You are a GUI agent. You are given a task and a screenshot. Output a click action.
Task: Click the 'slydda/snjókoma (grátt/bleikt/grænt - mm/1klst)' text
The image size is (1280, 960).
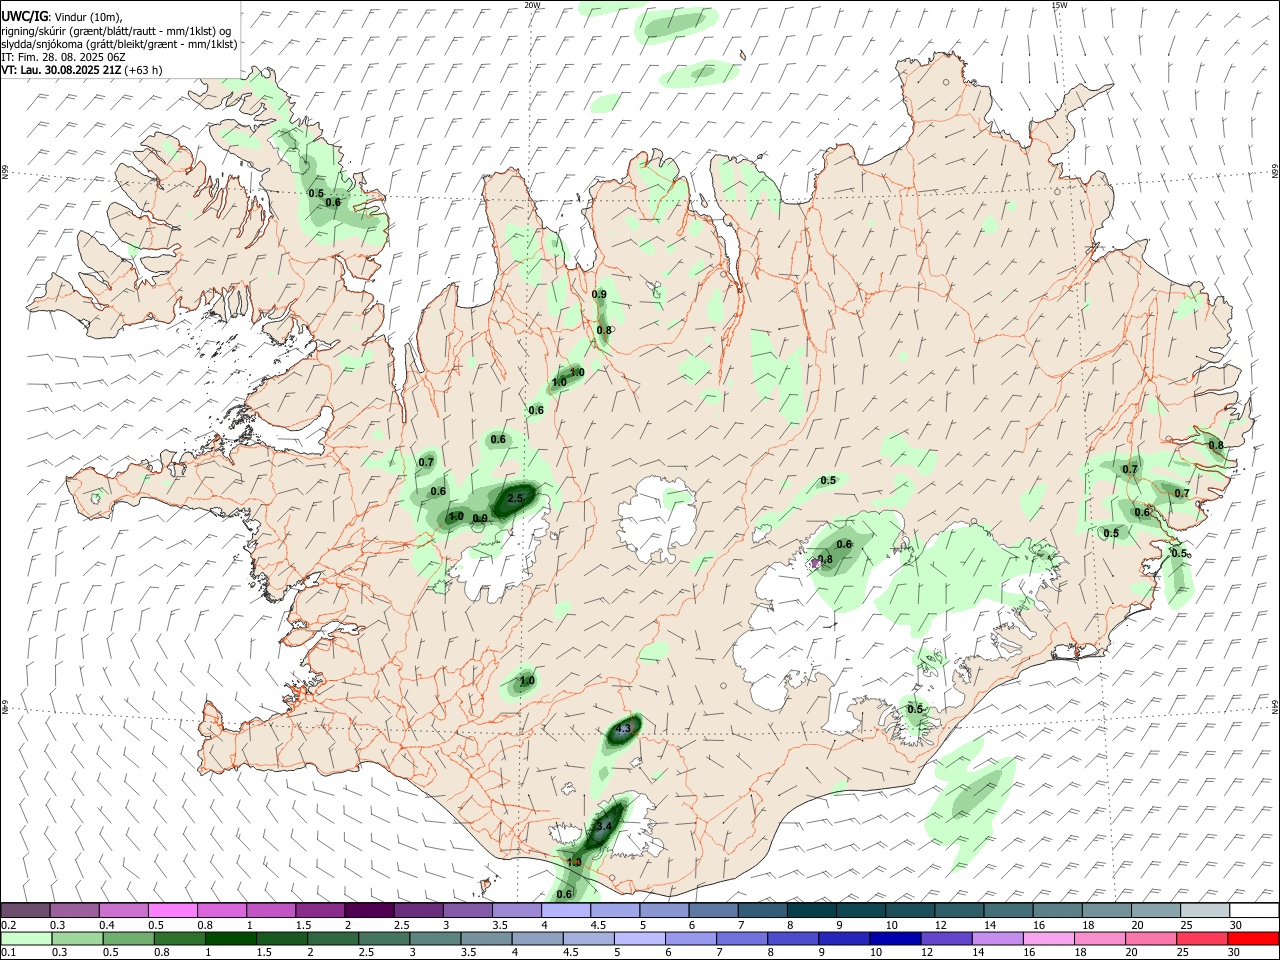coord(119,44)
